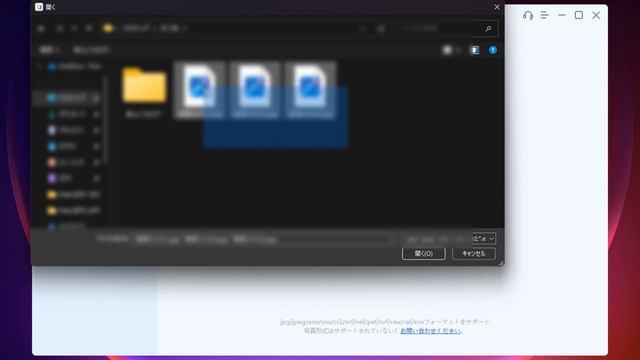Click the folder icon in the address bar
Screen dimensions: 640x360
108,28
